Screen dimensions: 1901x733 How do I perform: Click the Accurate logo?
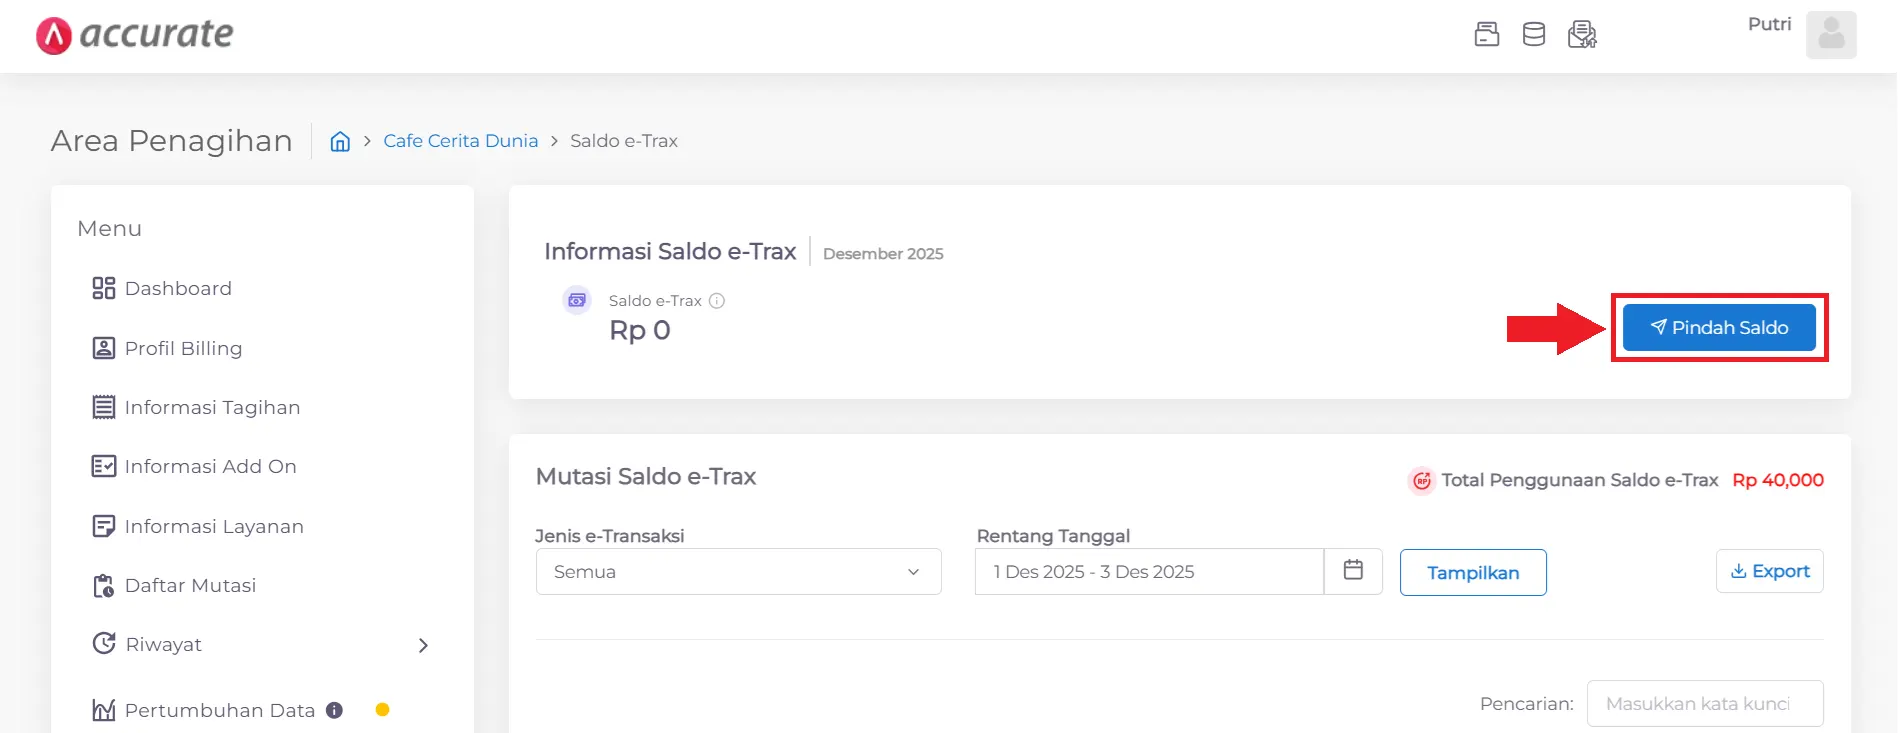click(x=134, y=34)
